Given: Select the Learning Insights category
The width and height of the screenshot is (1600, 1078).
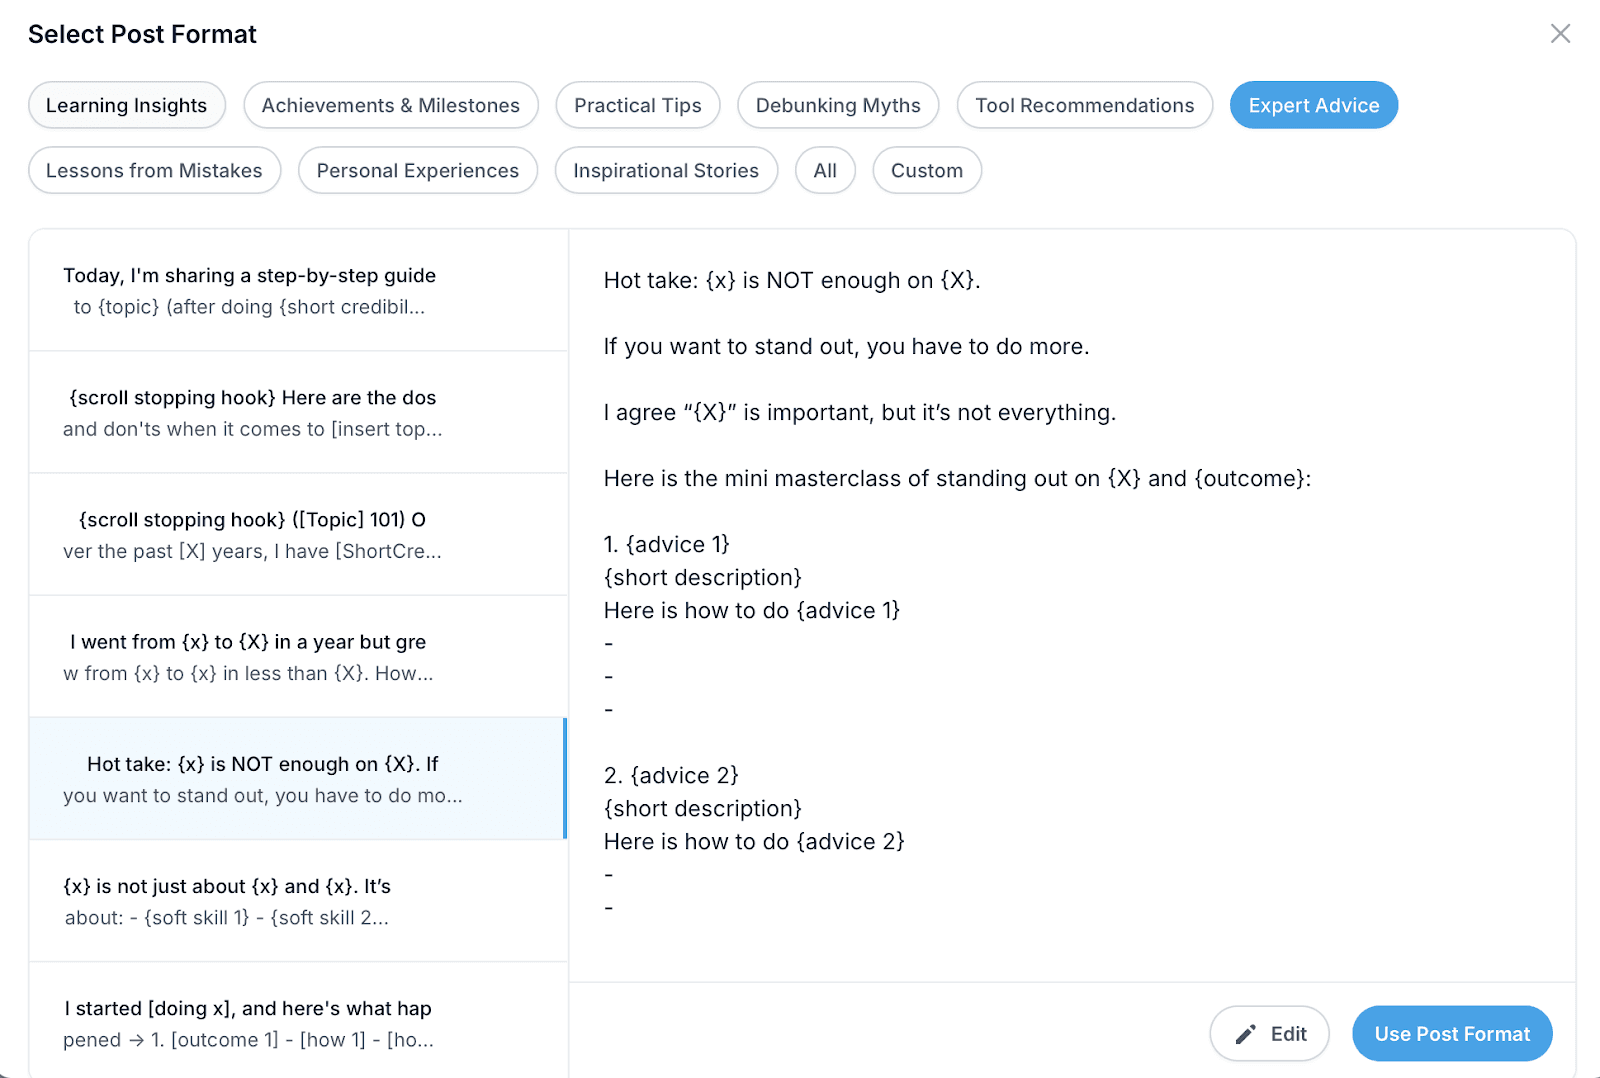Looking at the screenshot, I should [x=127, y=105].
